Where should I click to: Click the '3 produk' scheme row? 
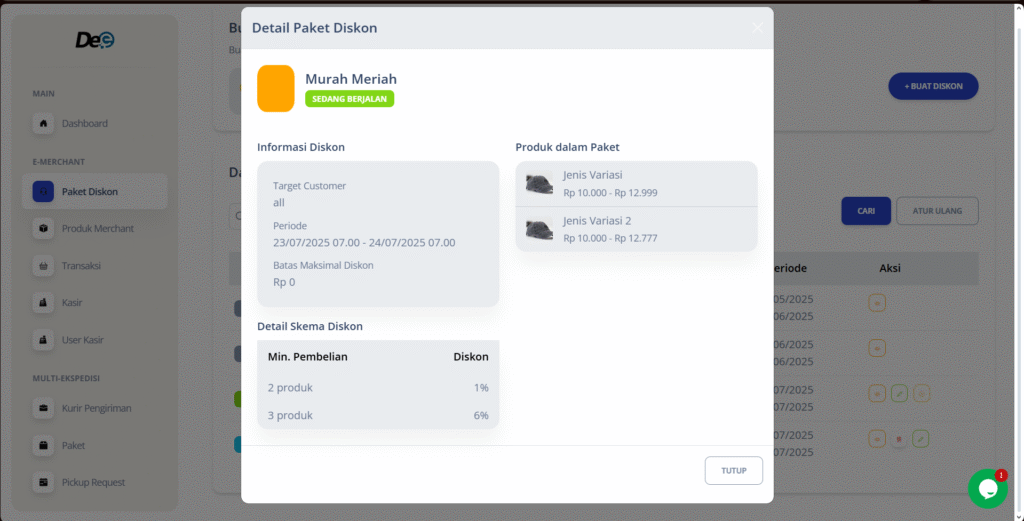pyautogui.click(x=378, y=415)
